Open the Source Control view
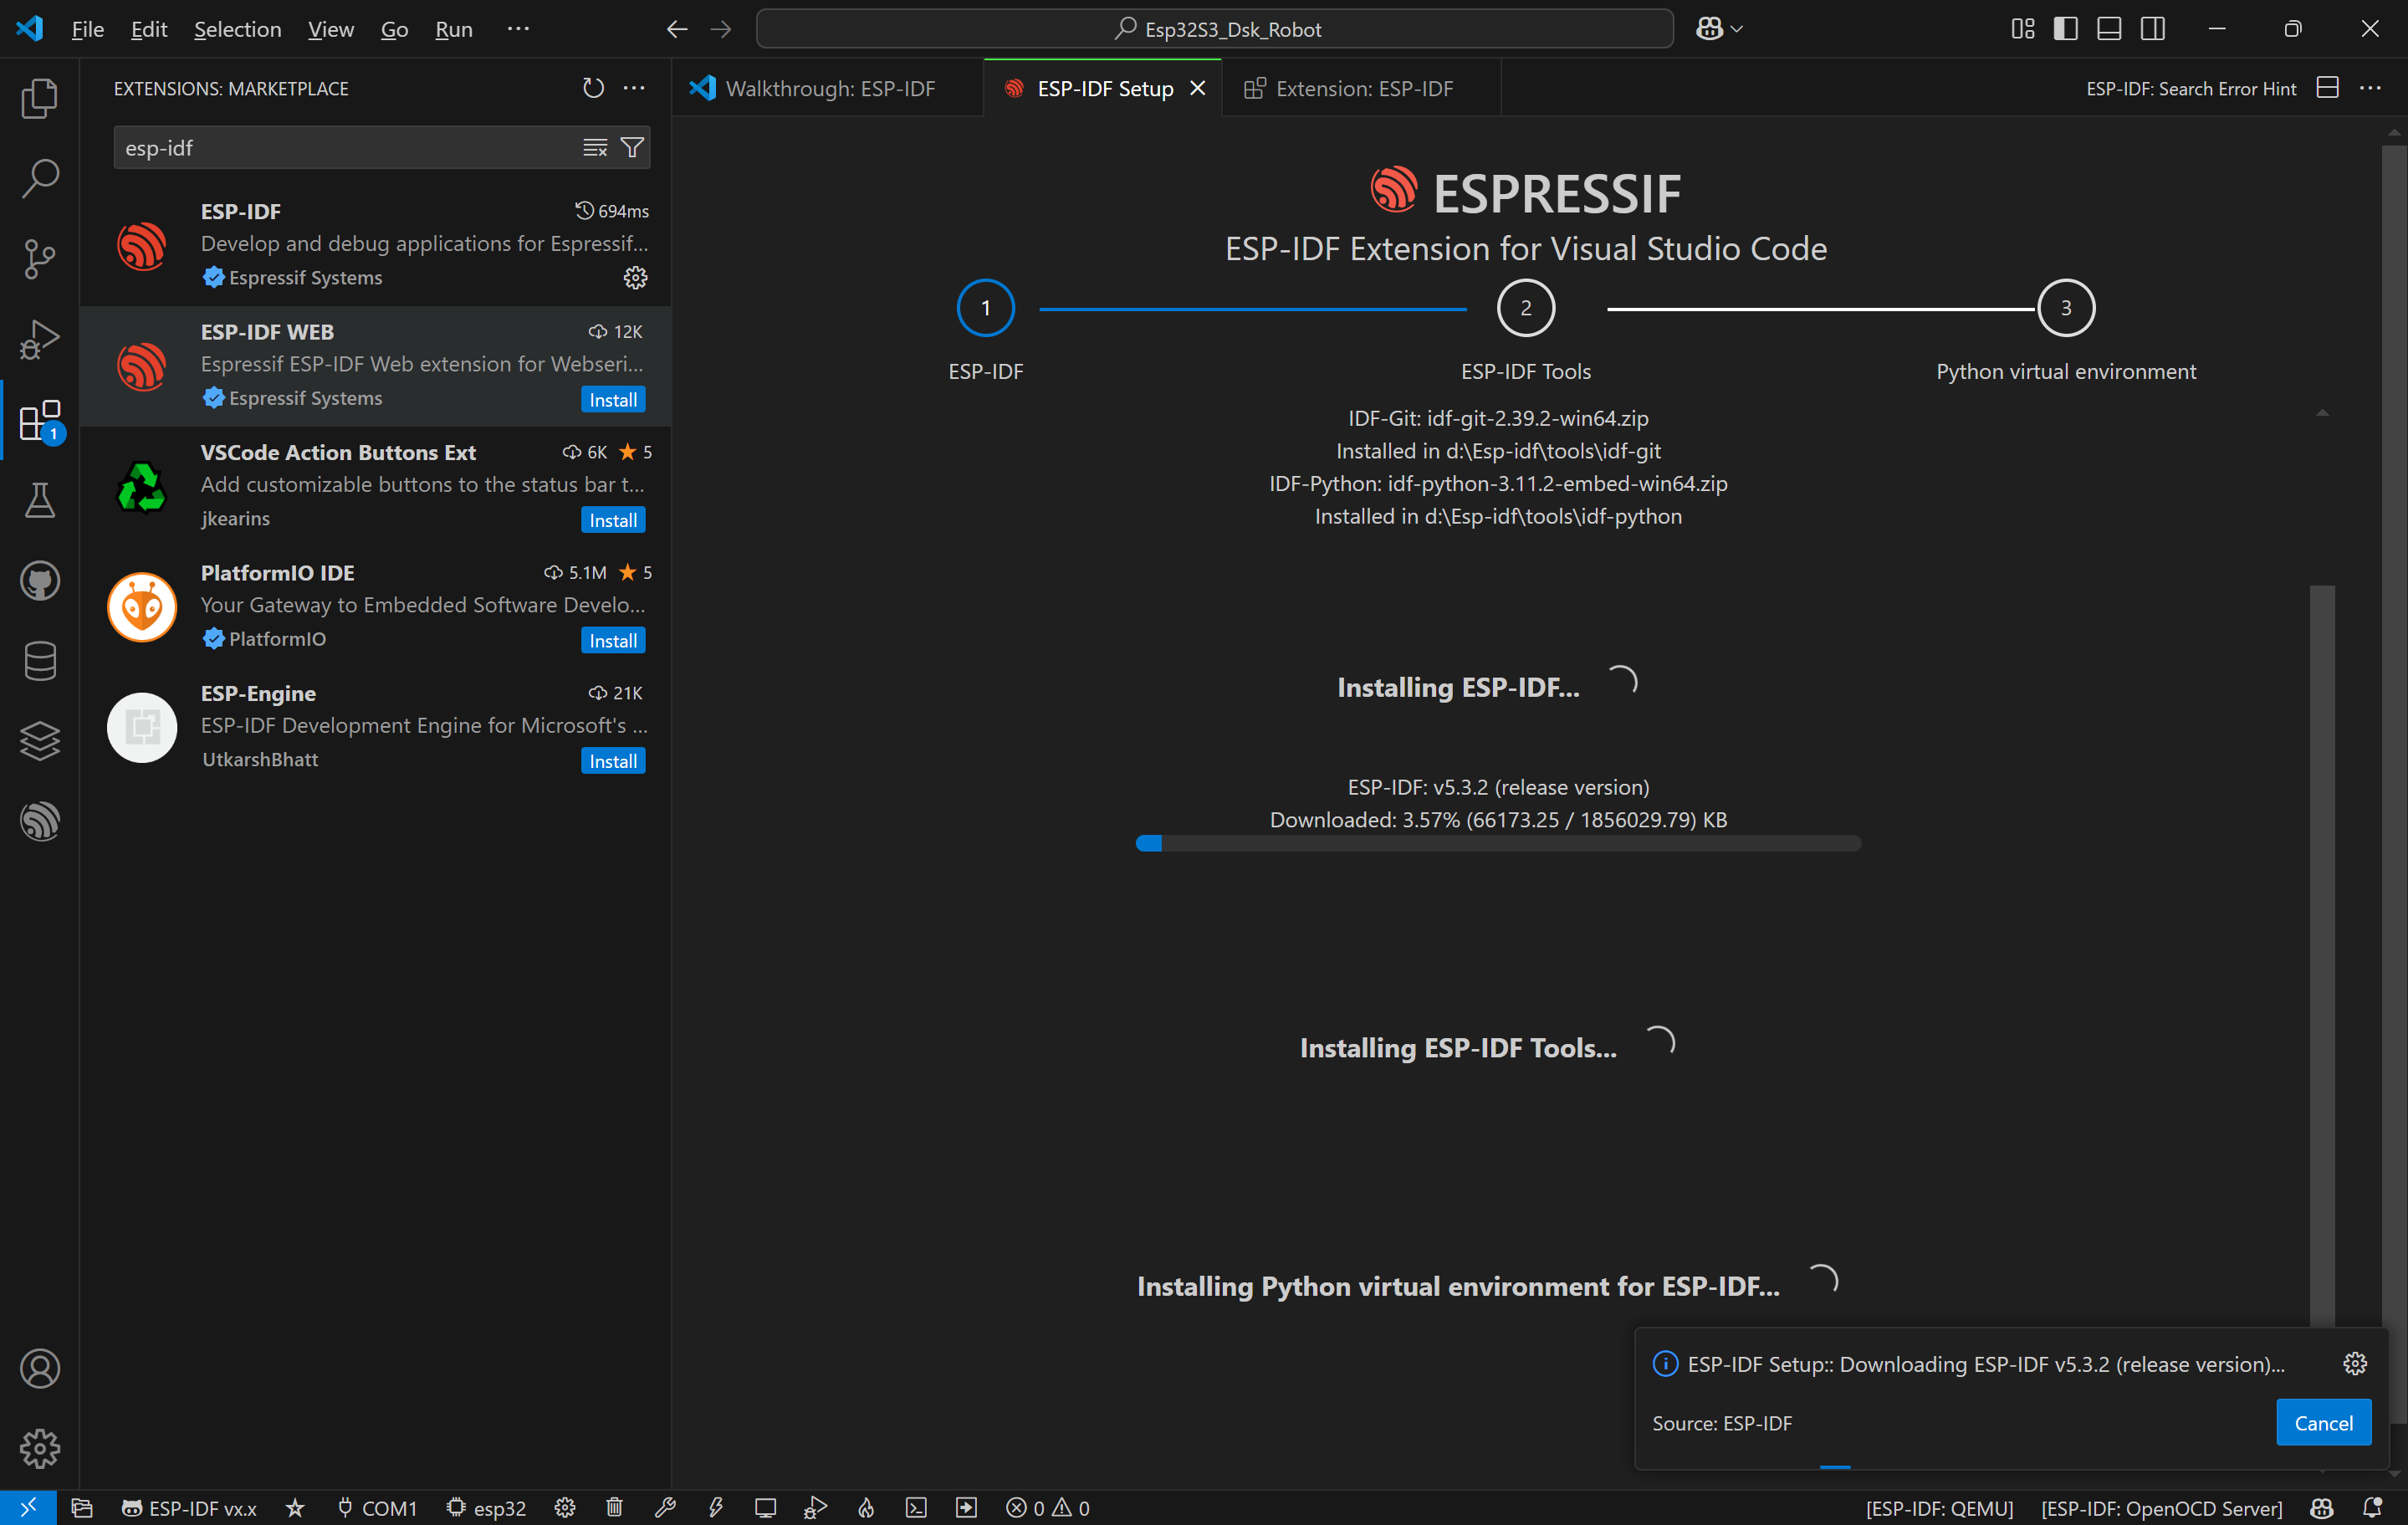This screenshot has width=2408, height=1525. point(39,259)
